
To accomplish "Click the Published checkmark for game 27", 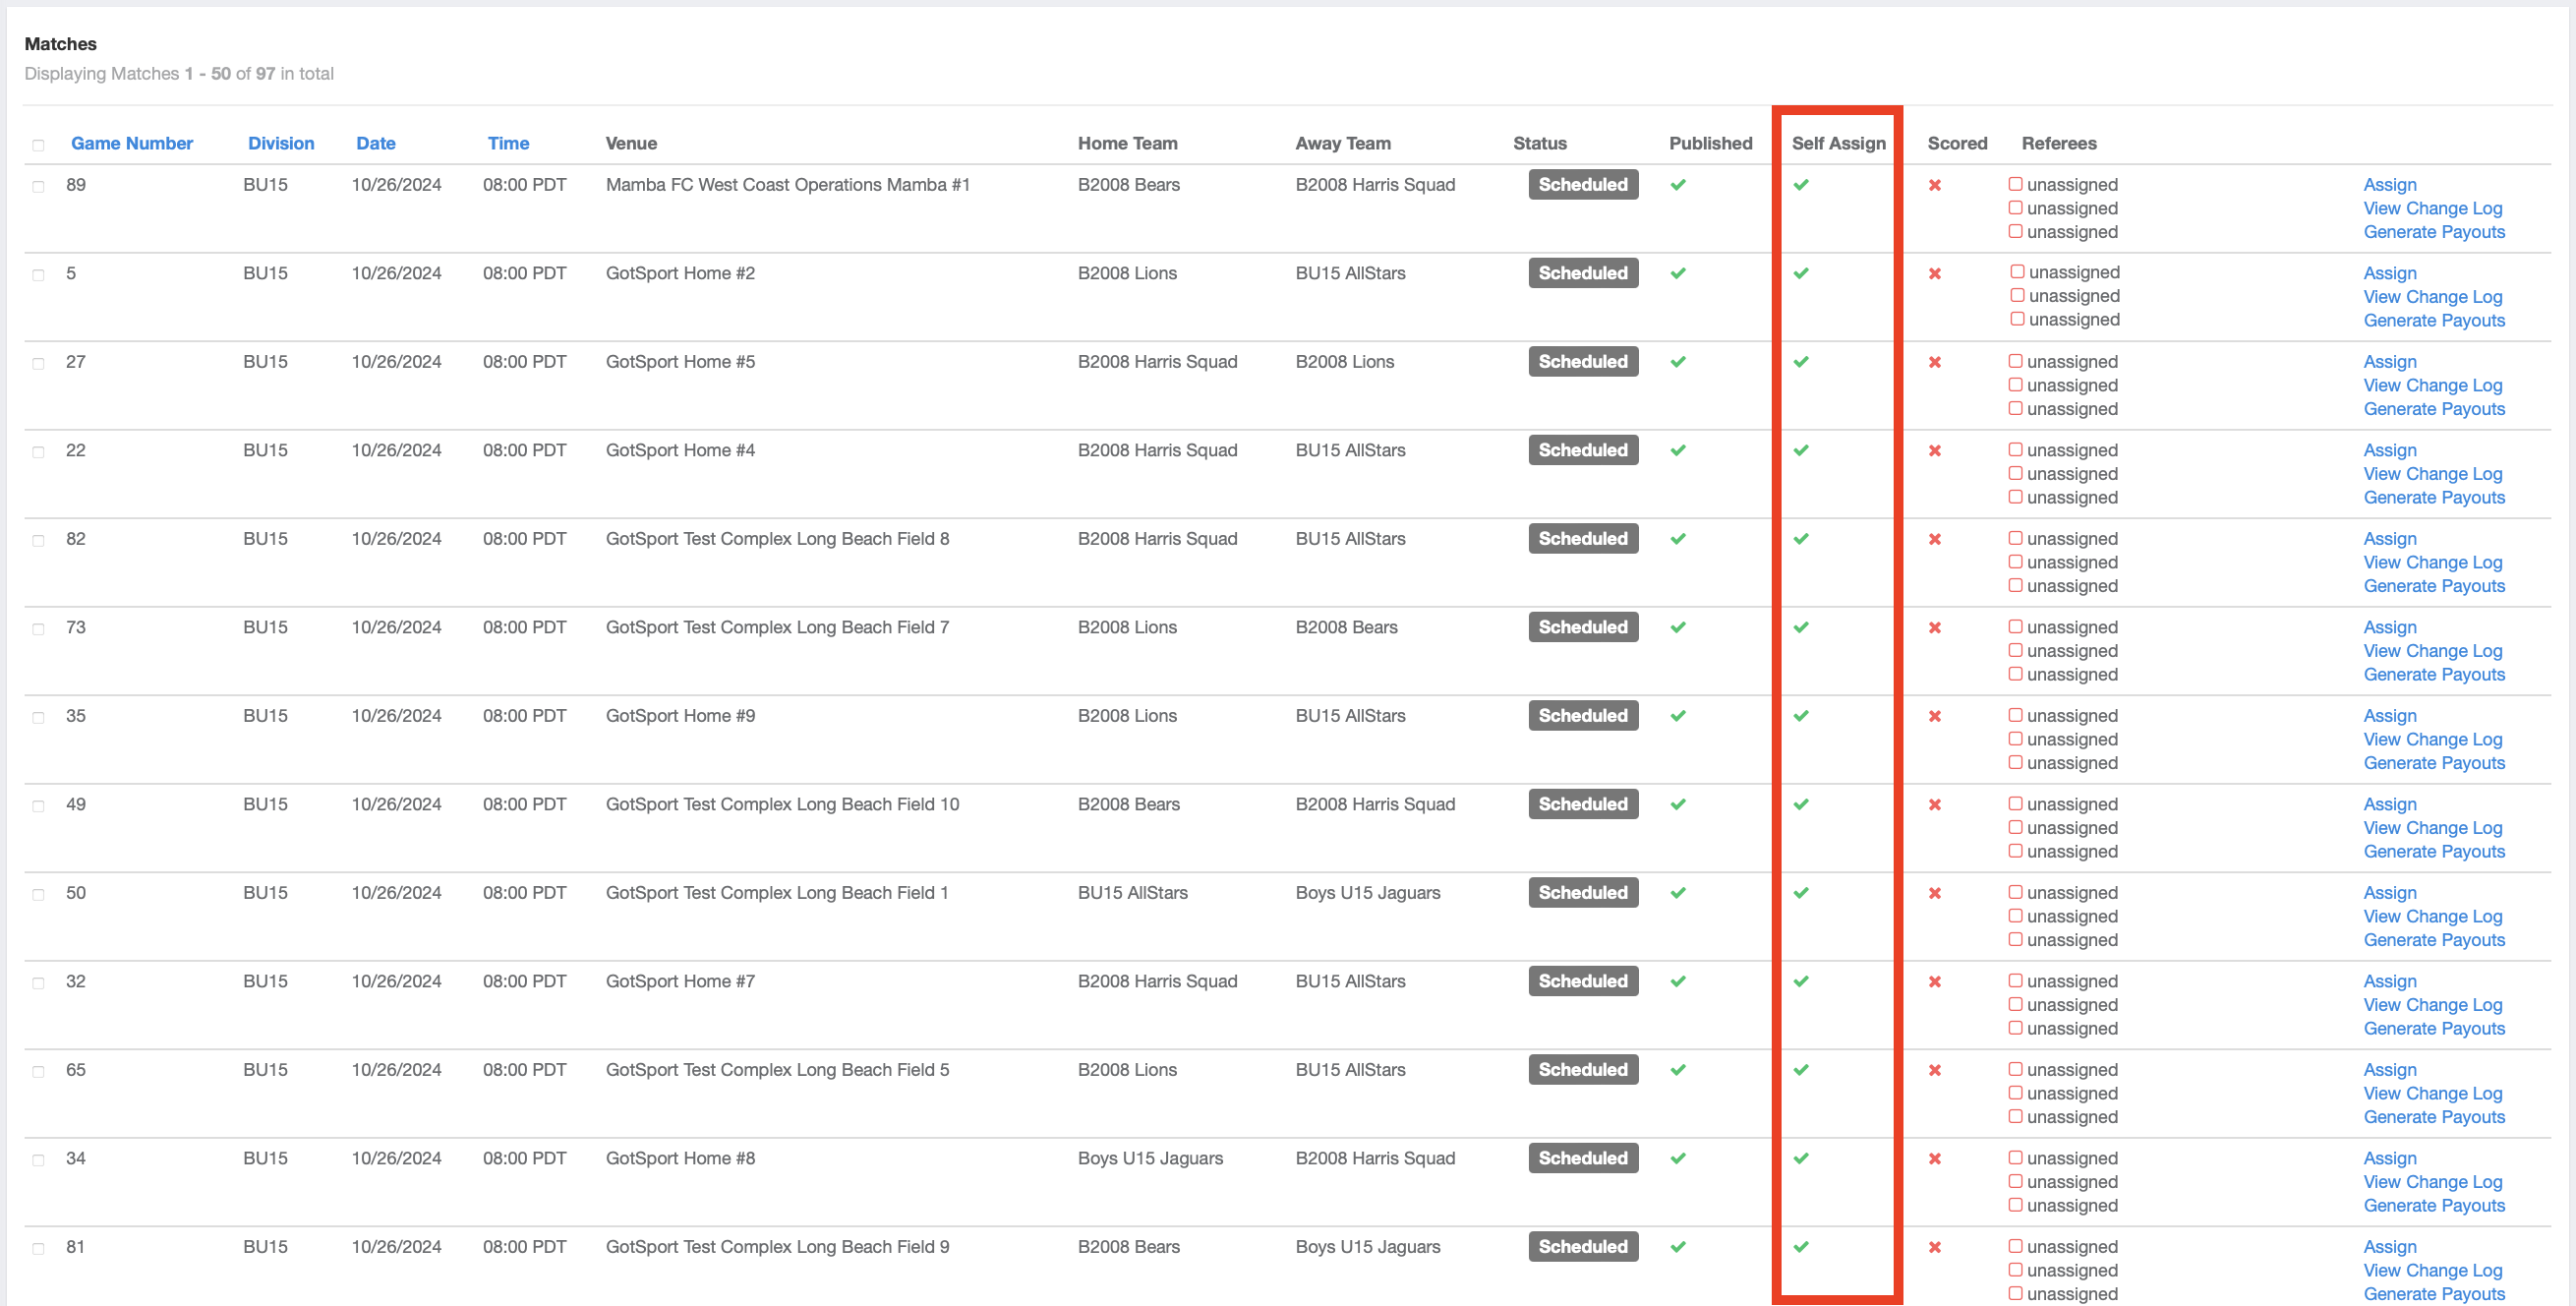I will point(1678,362).
